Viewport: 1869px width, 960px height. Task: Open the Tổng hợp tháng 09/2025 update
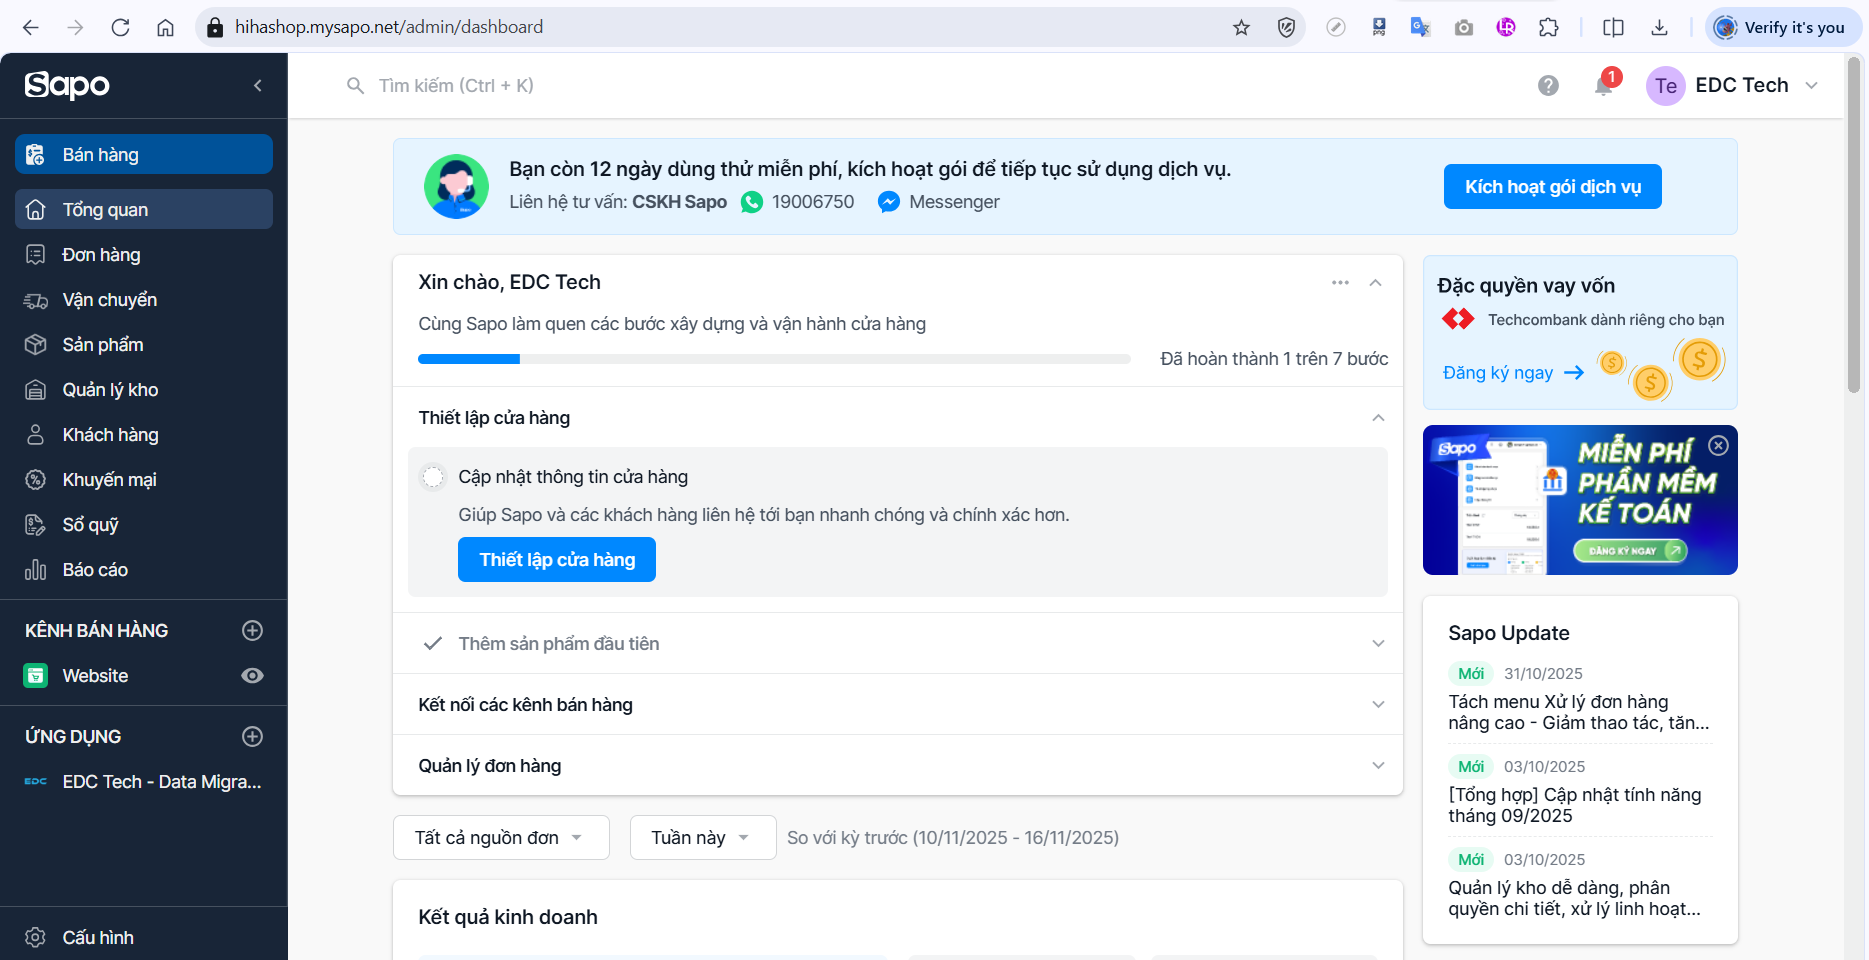pyautogui.click(x=1575, y=806)
